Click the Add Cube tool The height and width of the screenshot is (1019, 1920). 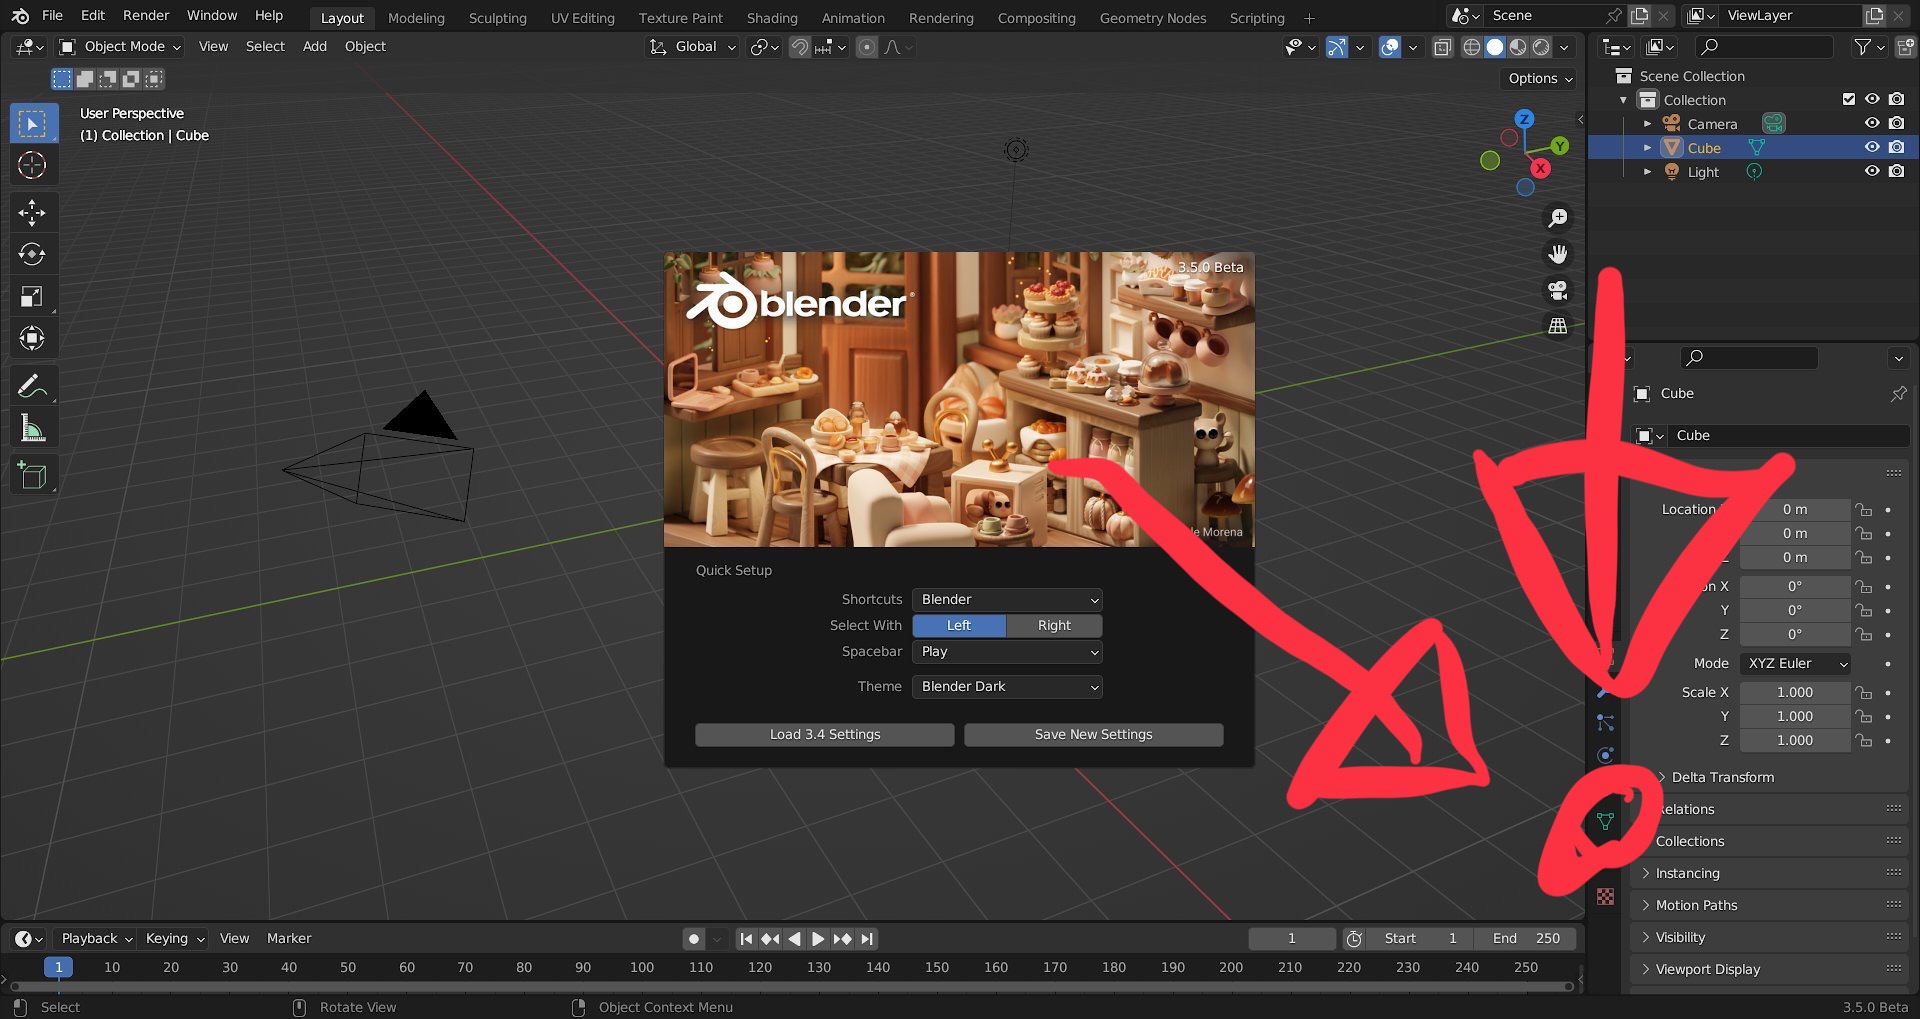pos(32,475)
